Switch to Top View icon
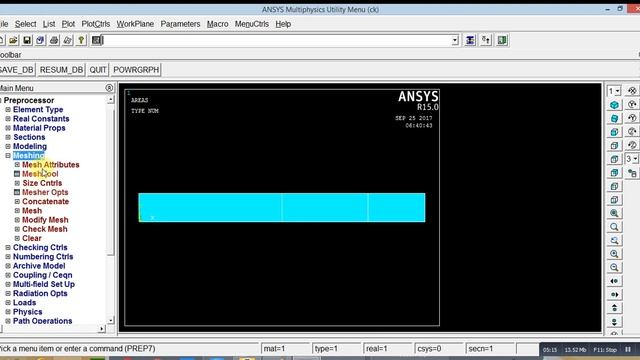 pos(614,159)
